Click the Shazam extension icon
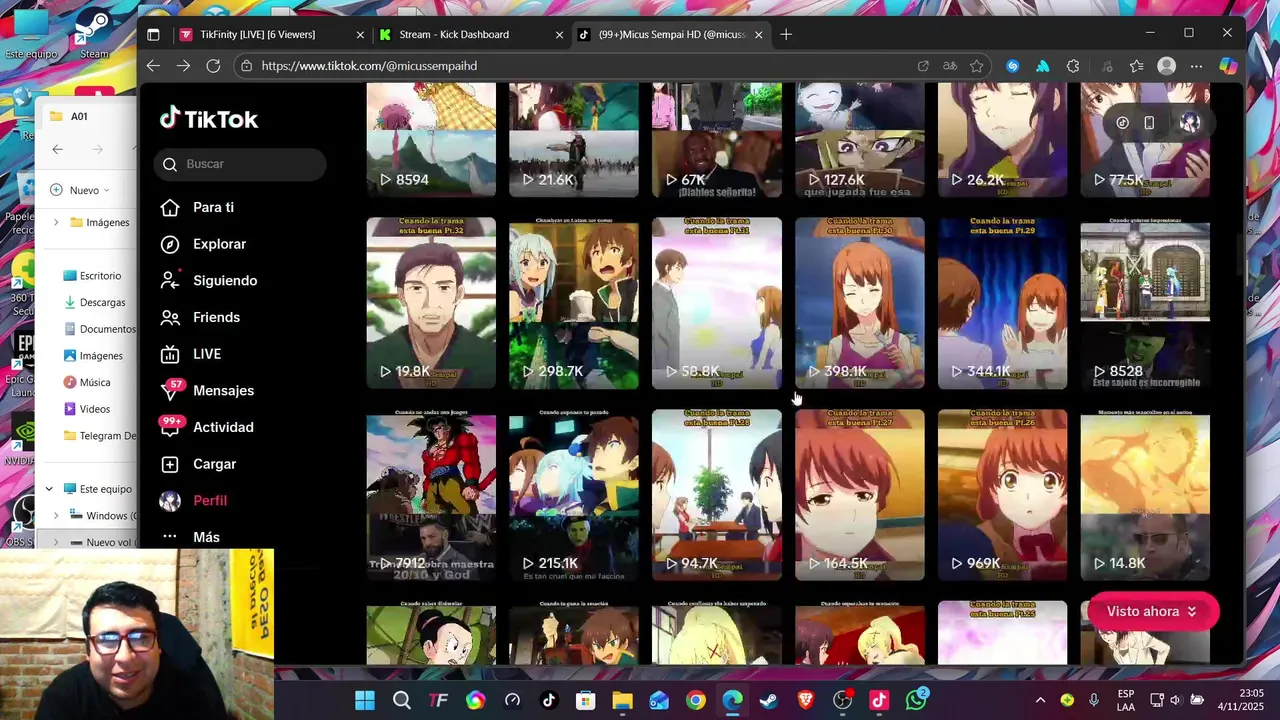 [x=1013, y=66]
